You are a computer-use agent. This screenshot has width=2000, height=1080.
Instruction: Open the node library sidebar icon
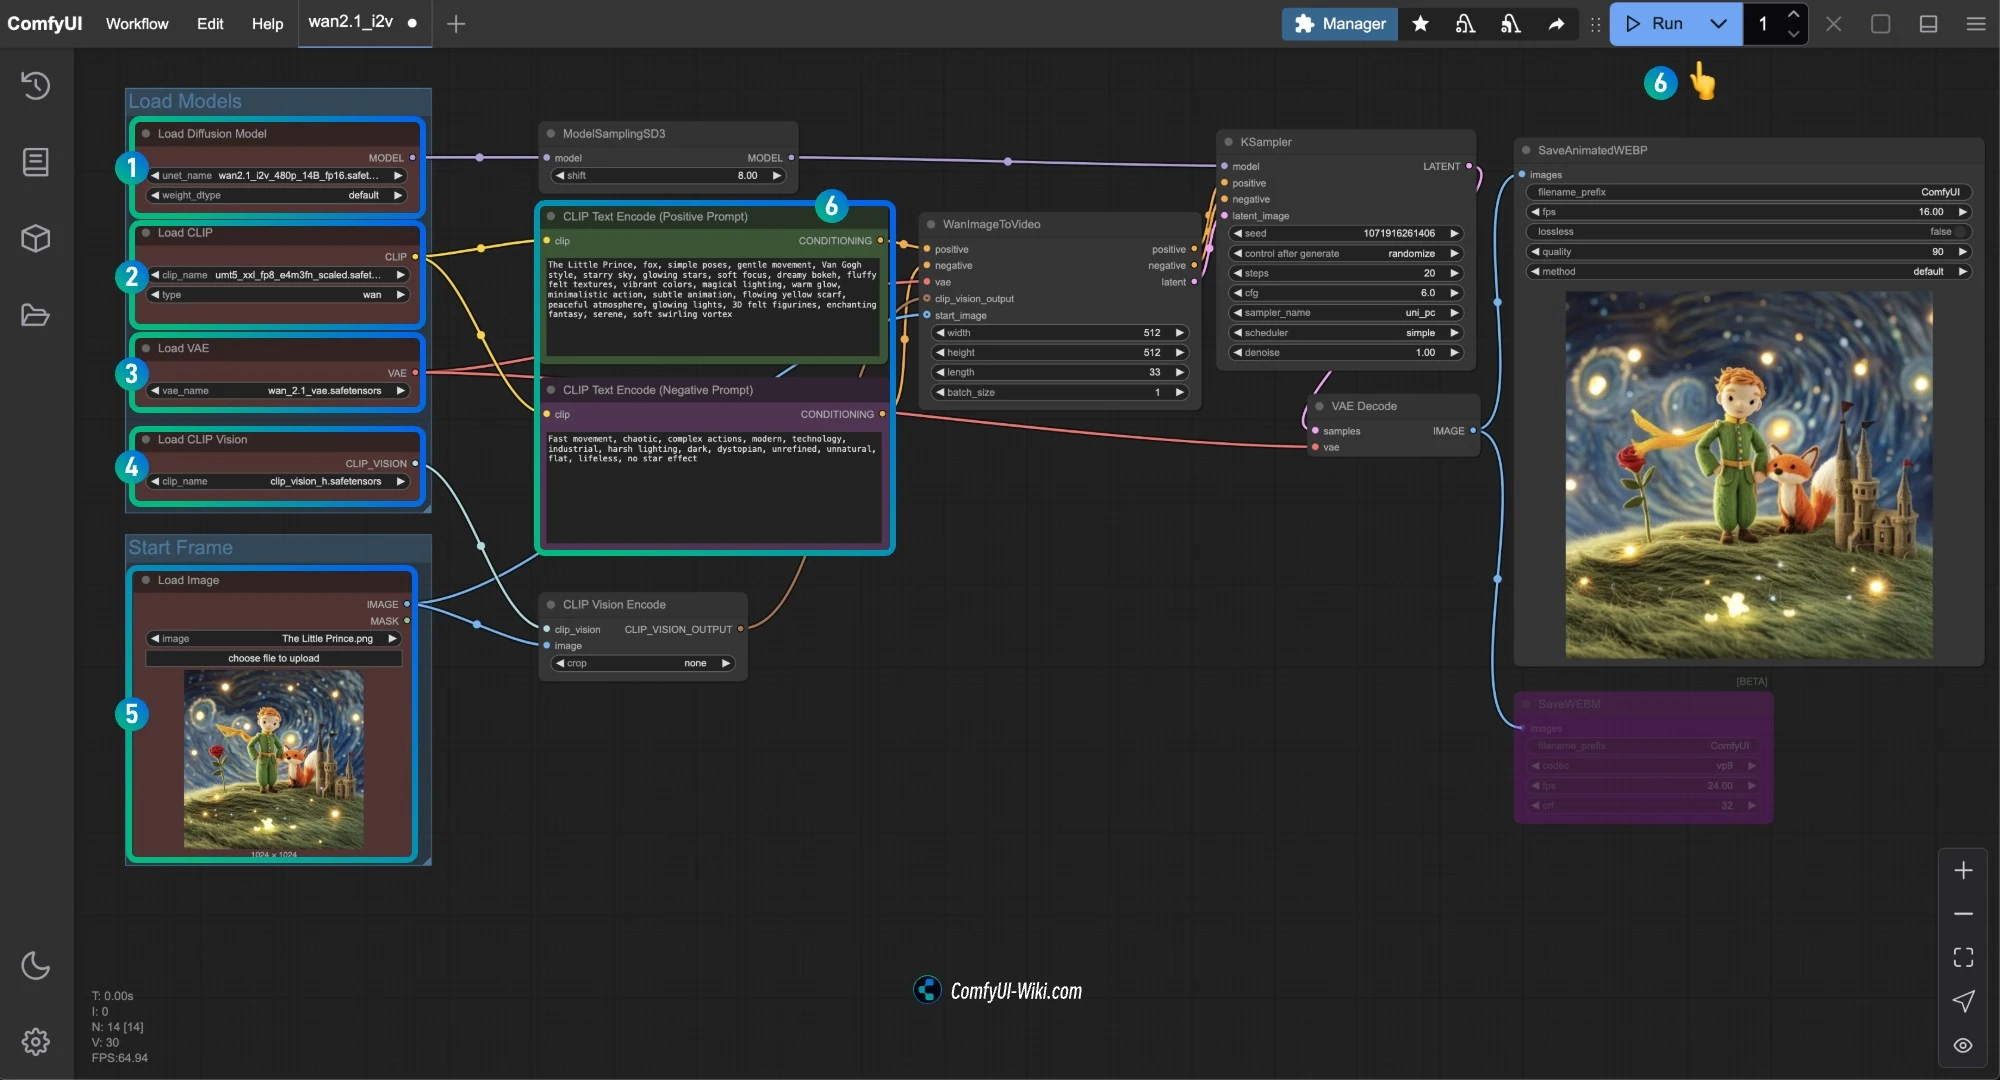[x=36, y=162]
